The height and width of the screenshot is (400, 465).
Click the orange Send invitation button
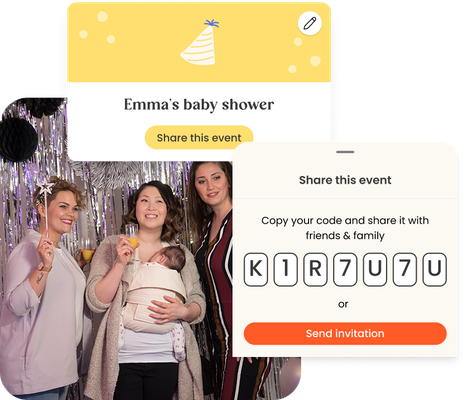pyautogui.click(x=345, y=333)
